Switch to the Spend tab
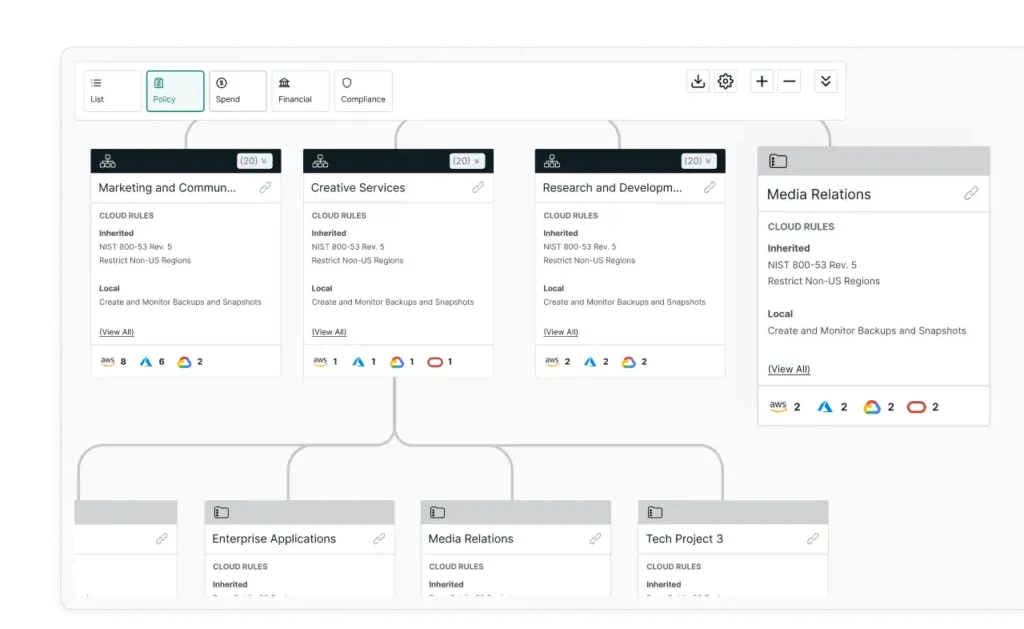This screenshot has height=629, width=1024. click(237, 91)
